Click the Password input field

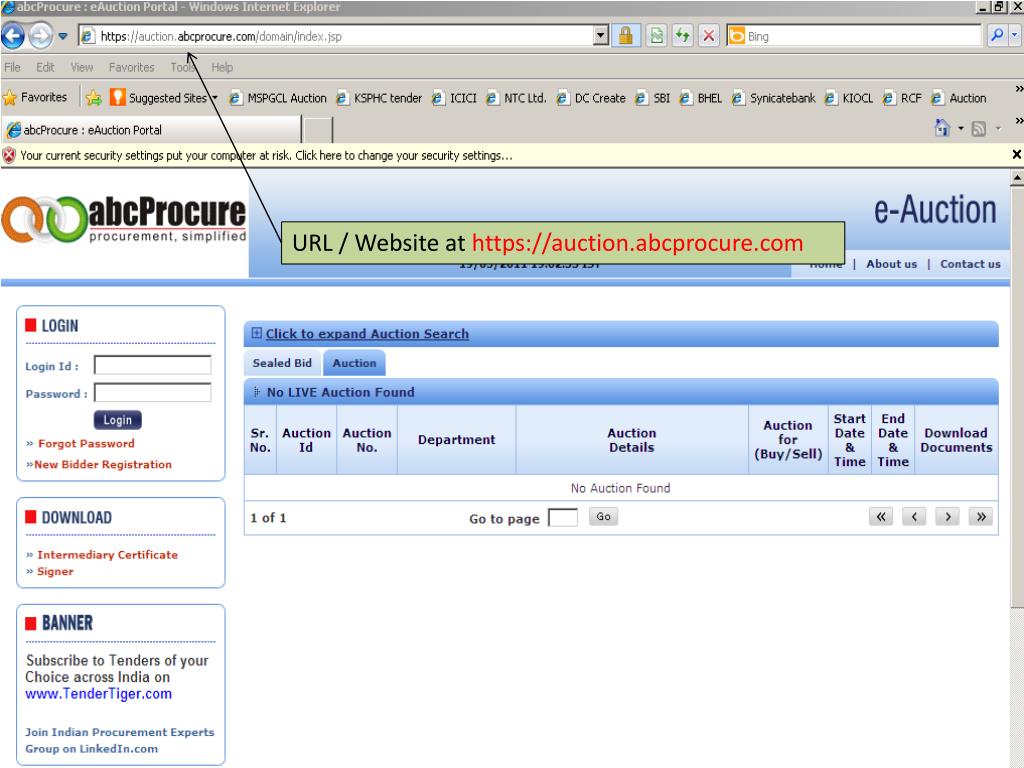click(x=152, y=392)
